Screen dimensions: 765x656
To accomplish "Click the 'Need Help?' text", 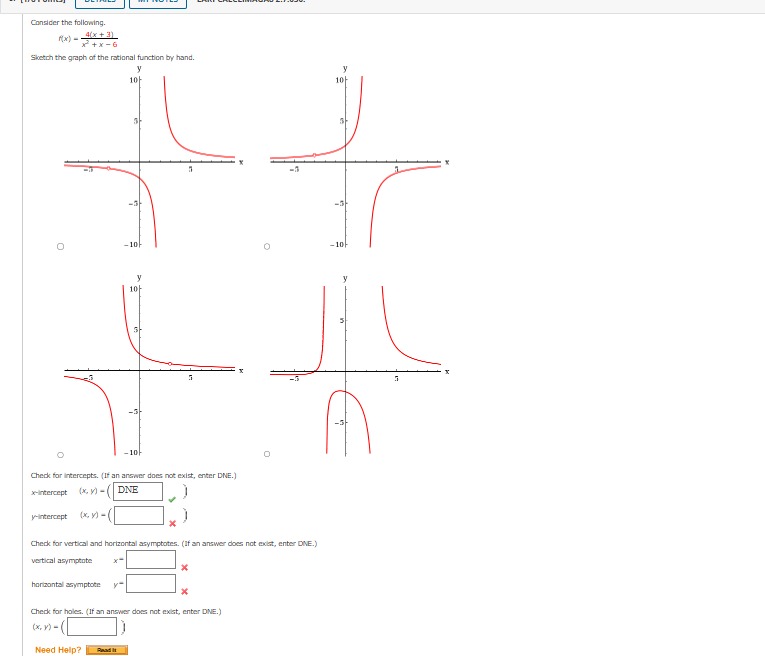I will pyautogui.click(x=58, y=650).
